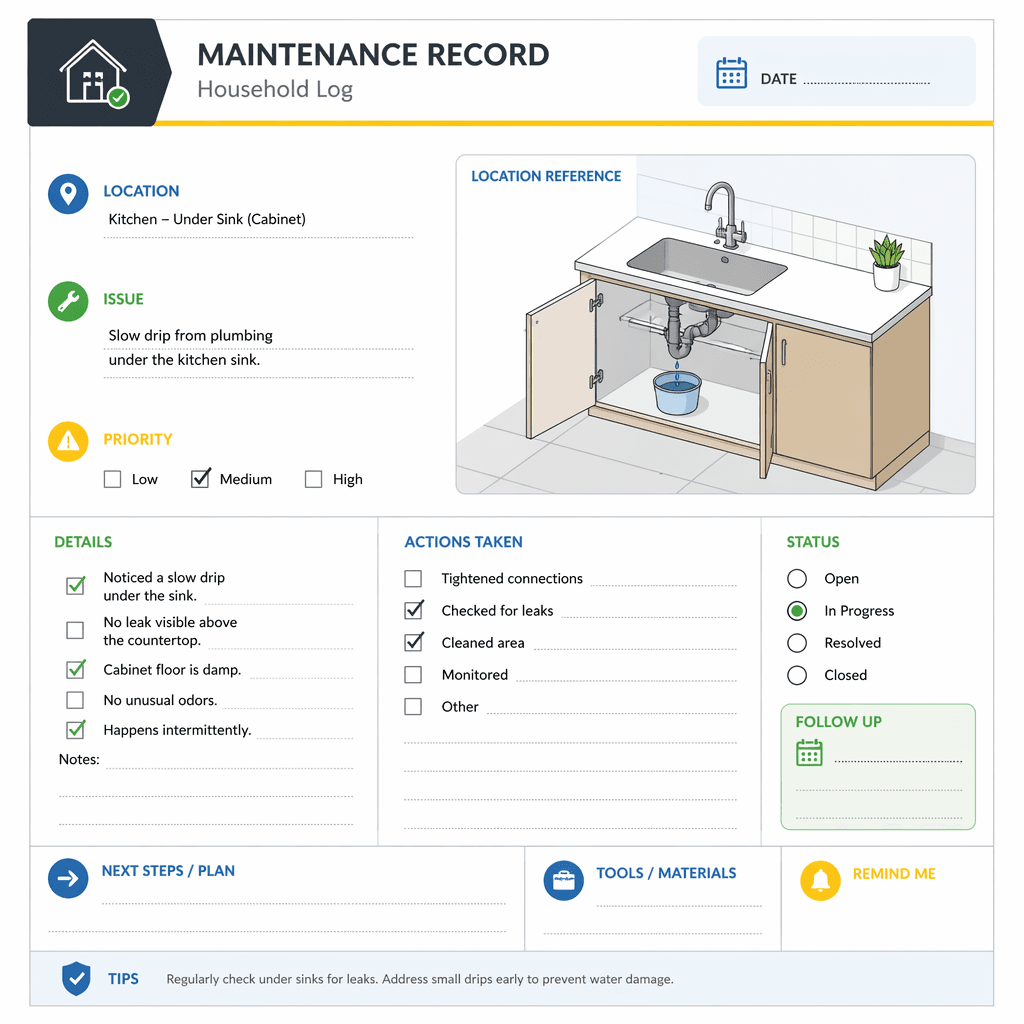Click the REMIND ME label
The width and height of the screenshot is (1024, 1024).
[894, 874]
